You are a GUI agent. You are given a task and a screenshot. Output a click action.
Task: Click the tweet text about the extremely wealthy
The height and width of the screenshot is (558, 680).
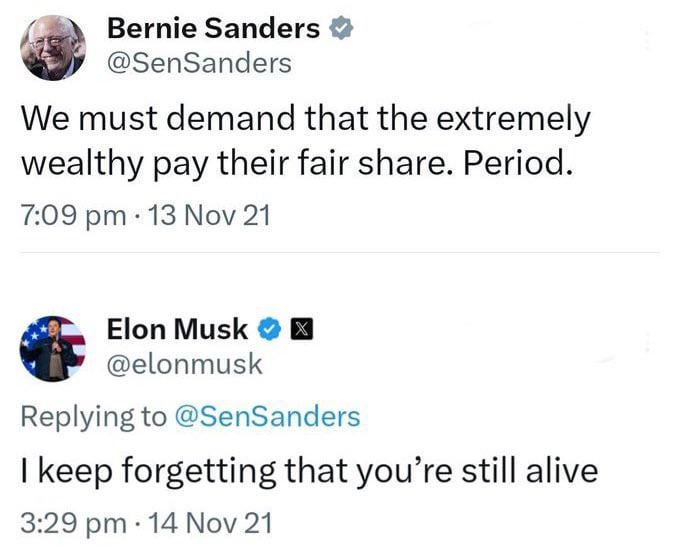point(305,141)
